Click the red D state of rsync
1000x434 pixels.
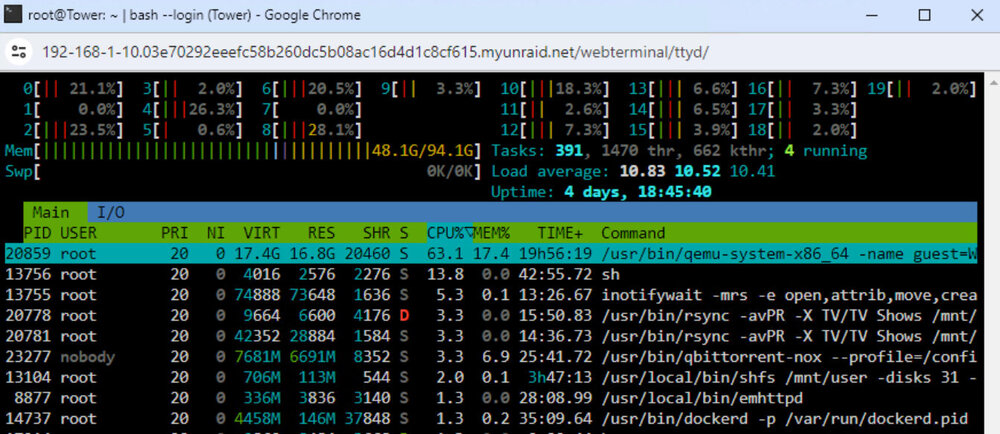pos(404,315)
